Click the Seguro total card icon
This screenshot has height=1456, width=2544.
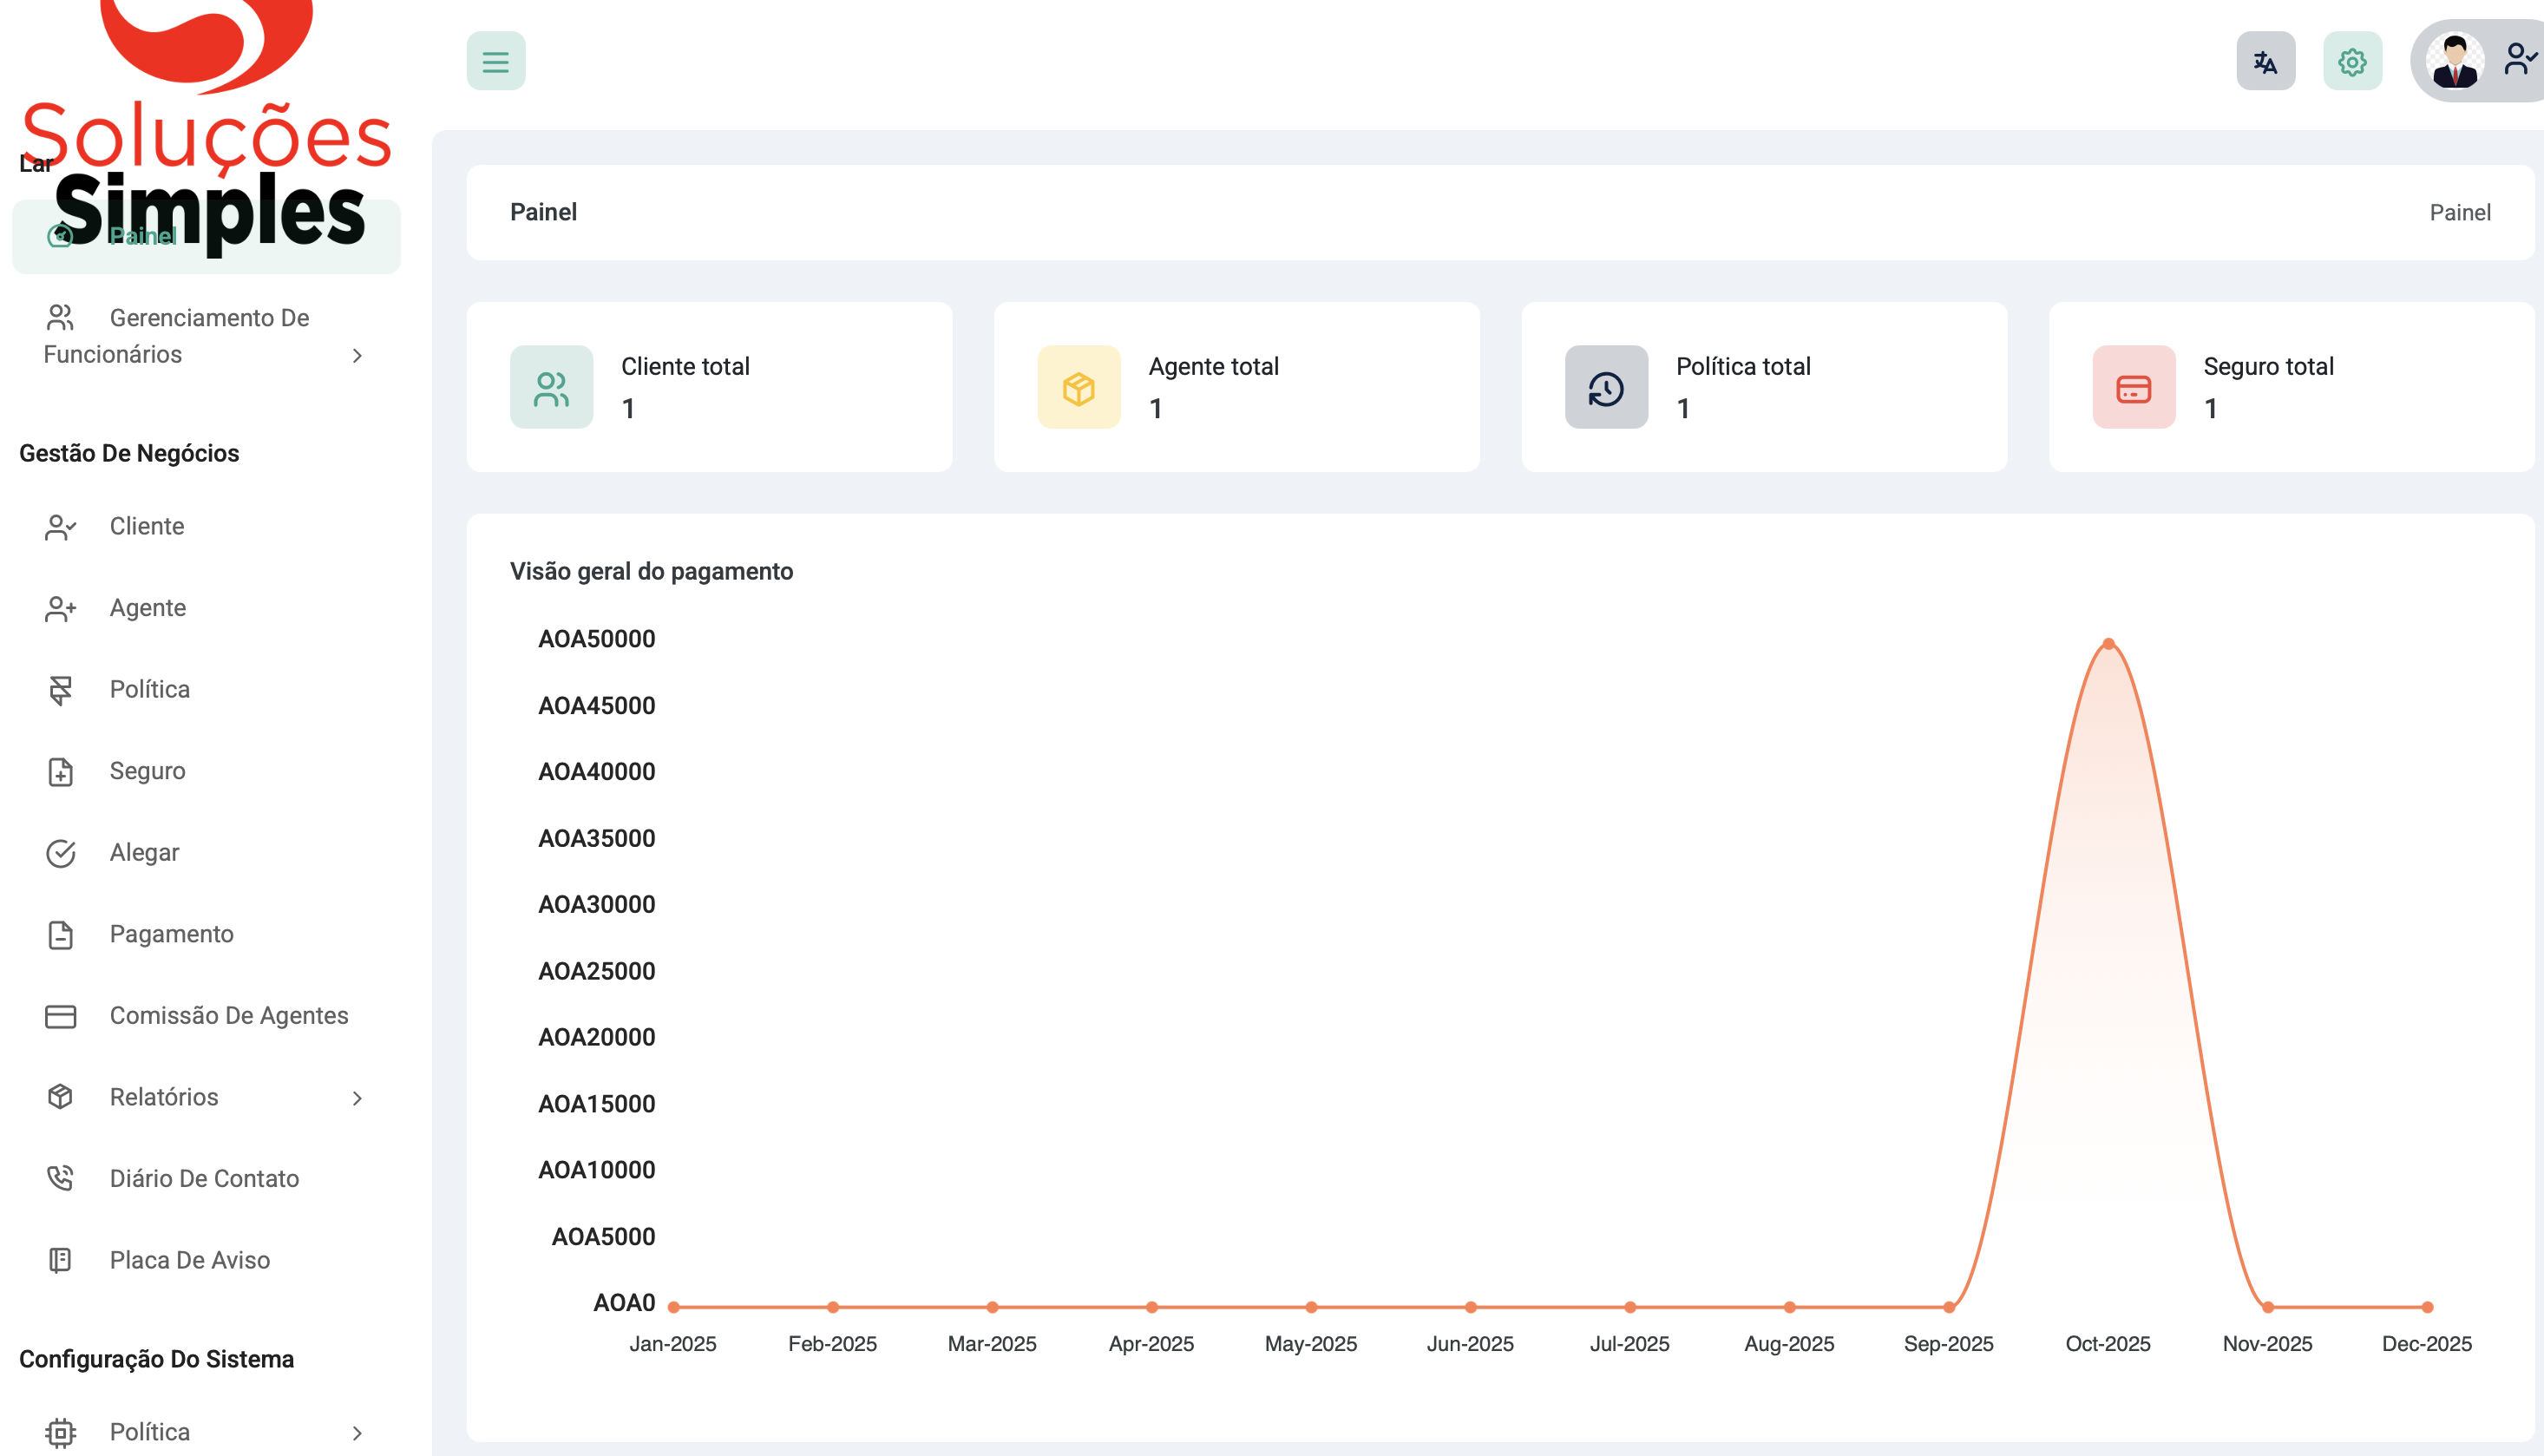point(2133,388)
